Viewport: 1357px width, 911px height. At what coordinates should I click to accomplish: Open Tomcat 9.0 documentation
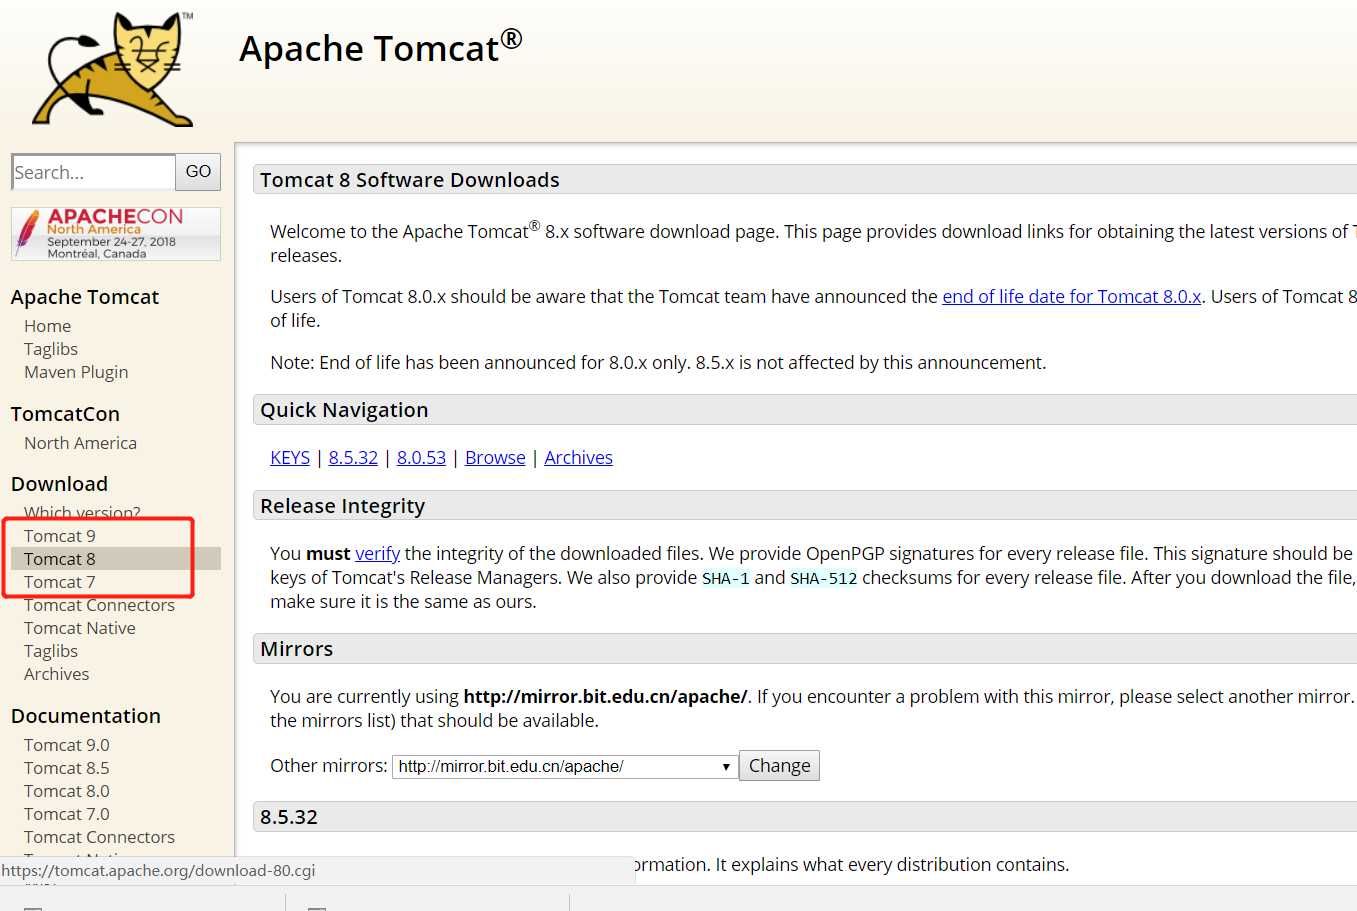click(67, 745)
